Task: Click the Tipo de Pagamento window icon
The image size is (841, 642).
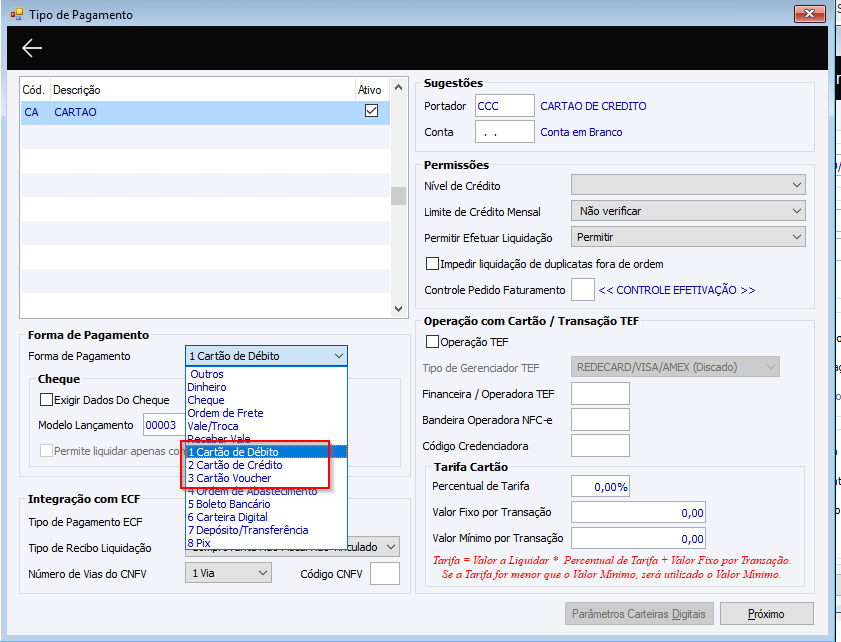Action: pos(17,14)
